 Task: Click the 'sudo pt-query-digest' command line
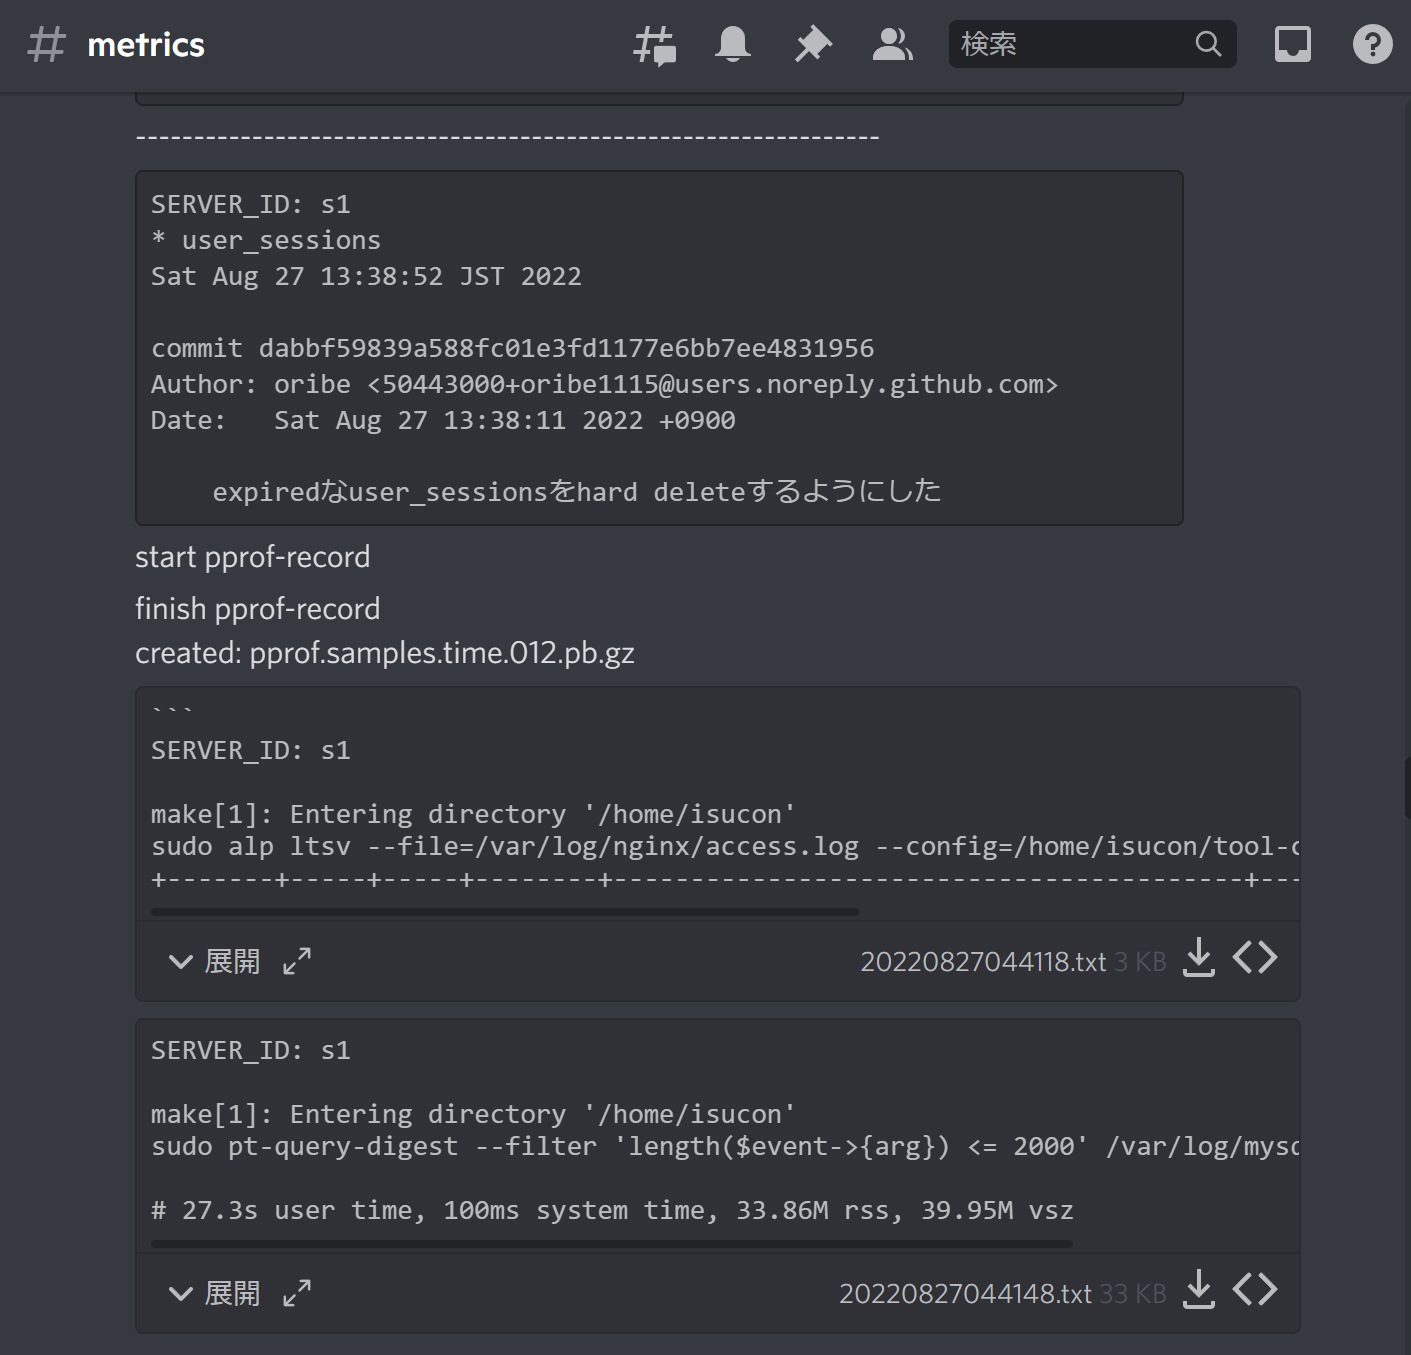click(725, 1146)
